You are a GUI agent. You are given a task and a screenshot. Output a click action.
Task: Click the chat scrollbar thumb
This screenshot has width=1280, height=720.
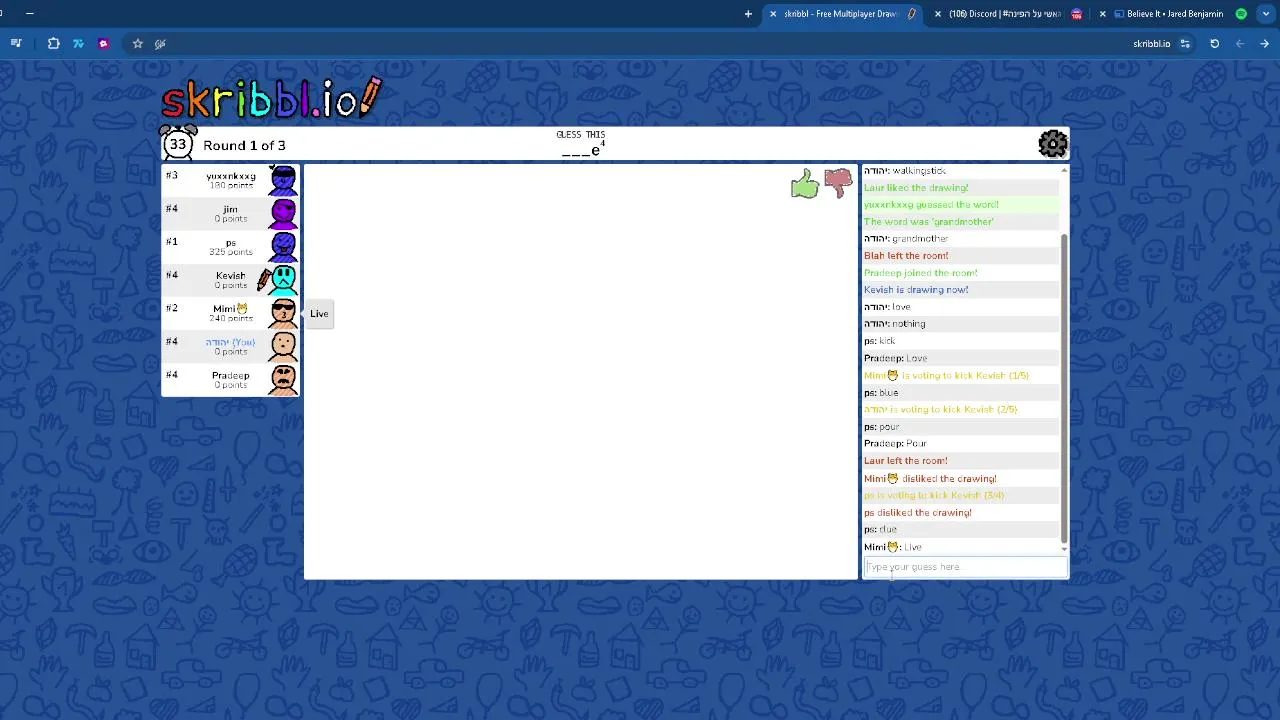point(1064,387)
